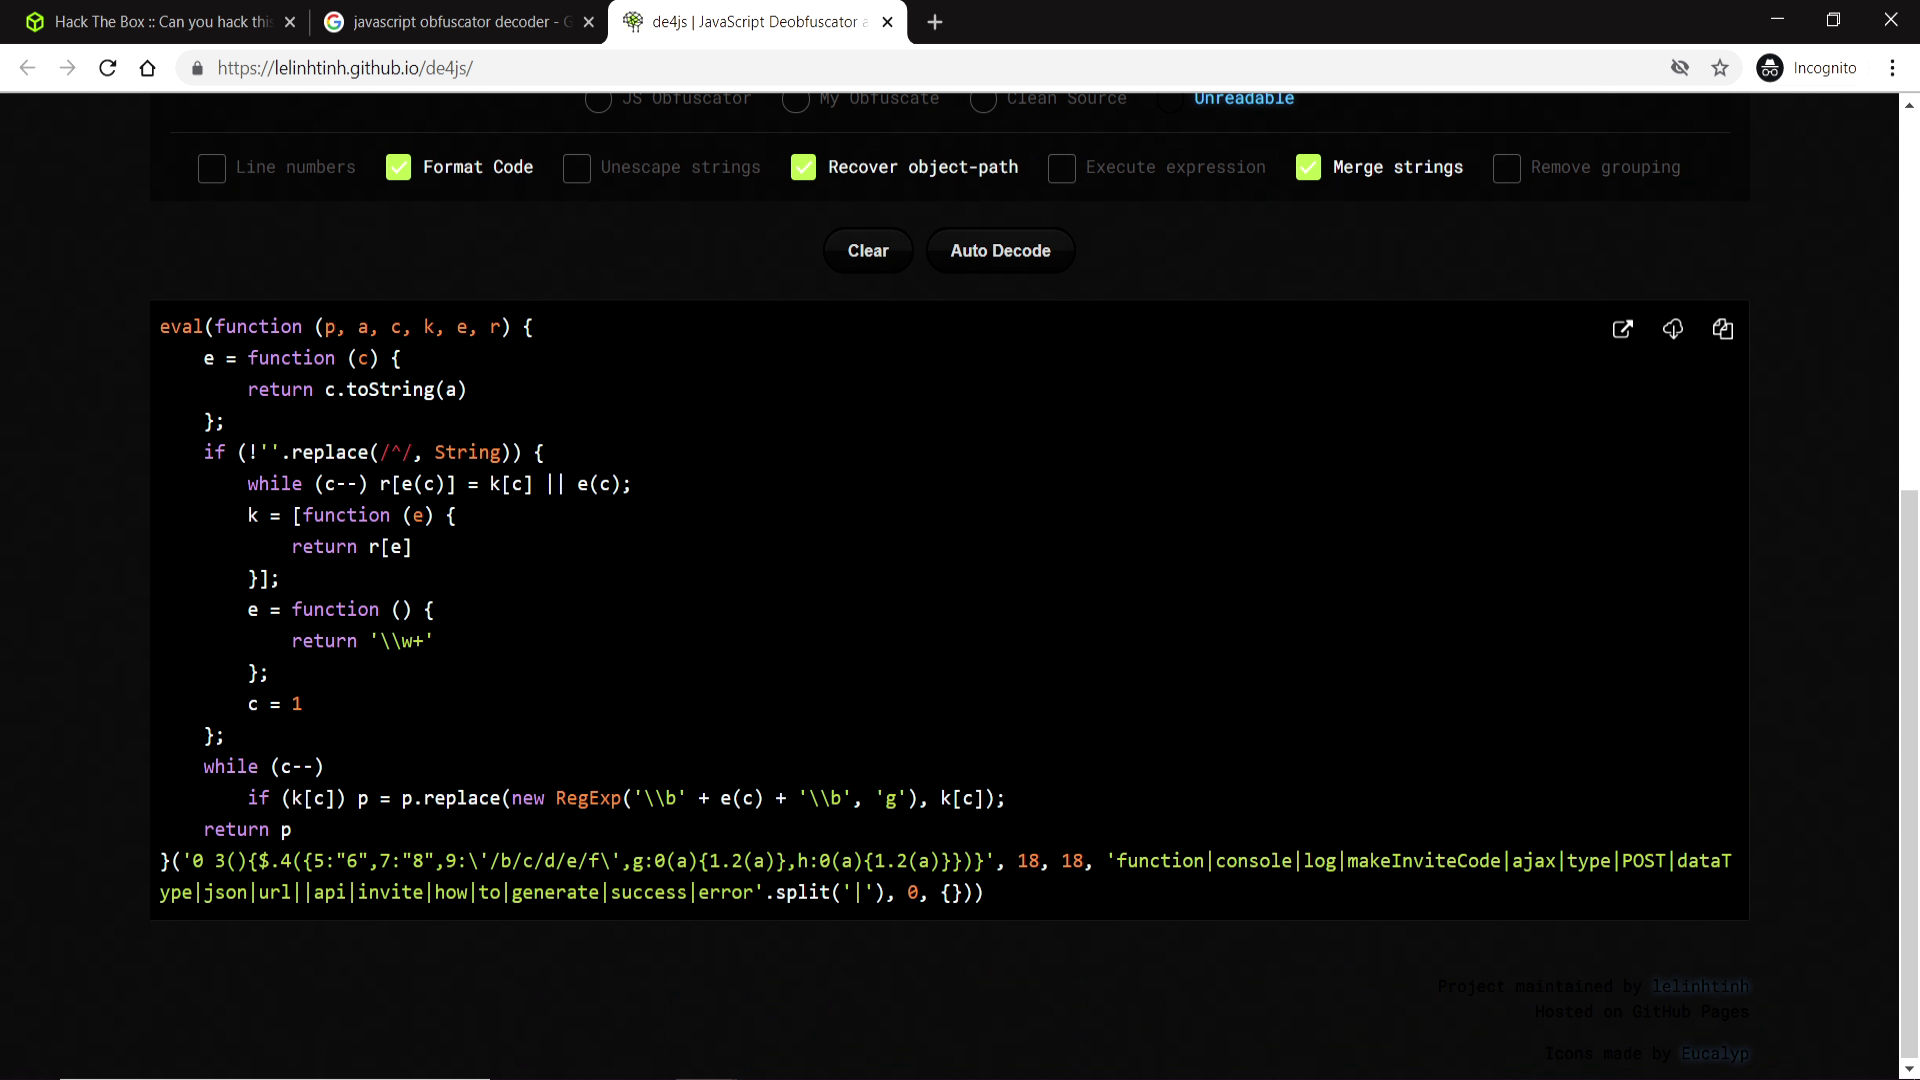The image size is (1920, 1080).
Task: Enable the Line numbers checkbox
Action: pyautogui.click(x=212, y=168)
